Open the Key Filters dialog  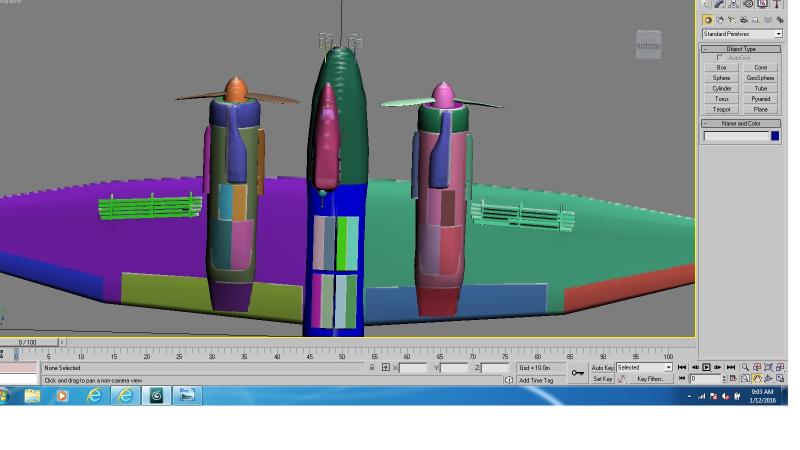pos(650,379)
